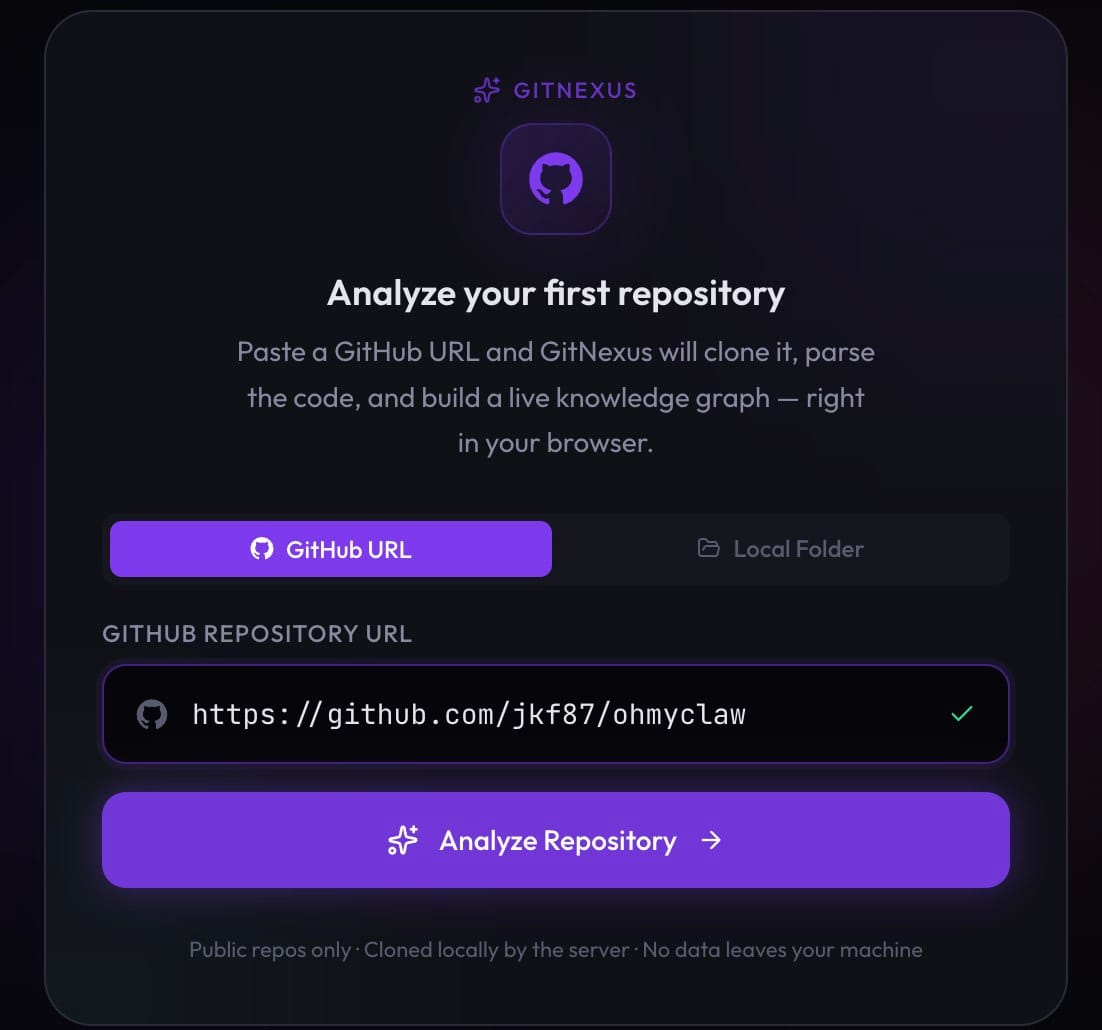Toggle repository source selection segment
The height and width of the screenshot is (1030, 1102).
click(556, 549)
